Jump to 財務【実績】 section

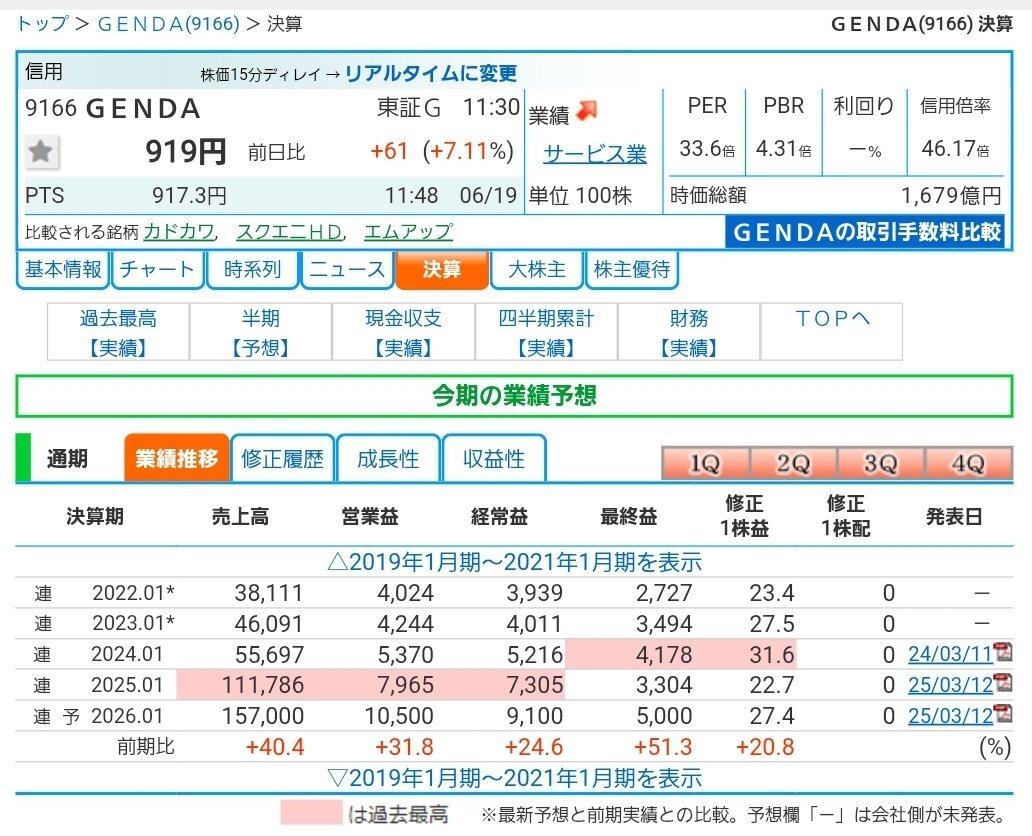click(689, 332)
